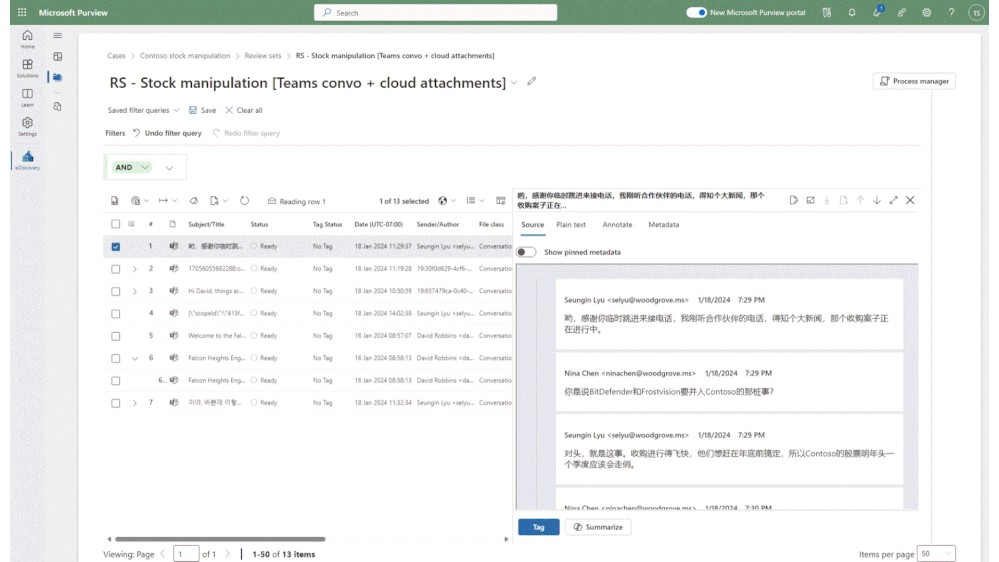
Task: Collapse the navigation hamburger menu
Action: tap(57, 36)
